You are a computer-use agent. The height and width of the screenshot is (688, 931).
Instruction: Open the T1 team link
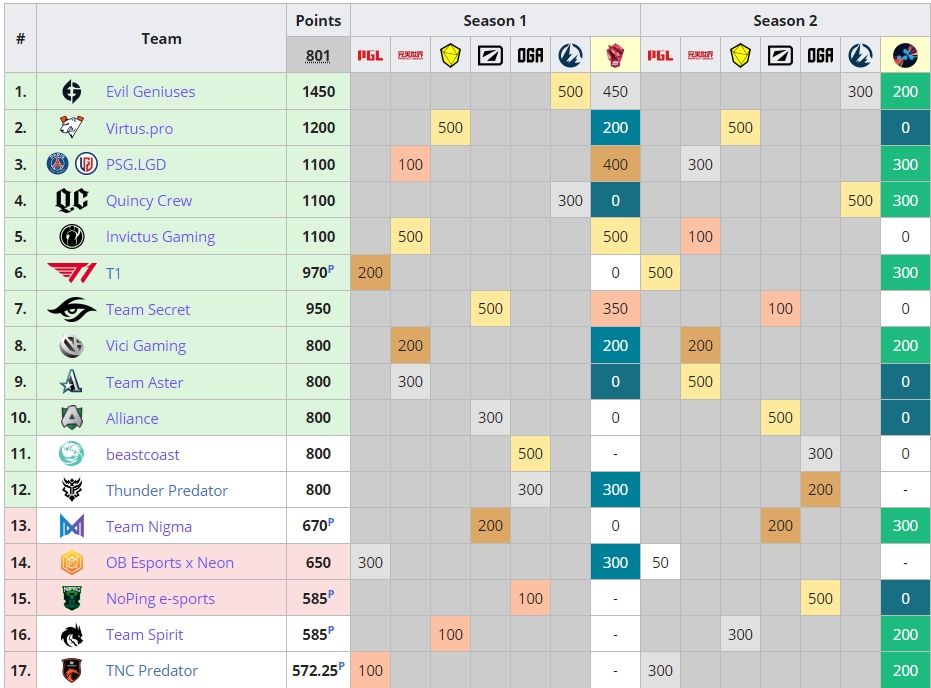pyautogui.click(x=113, y=273)
